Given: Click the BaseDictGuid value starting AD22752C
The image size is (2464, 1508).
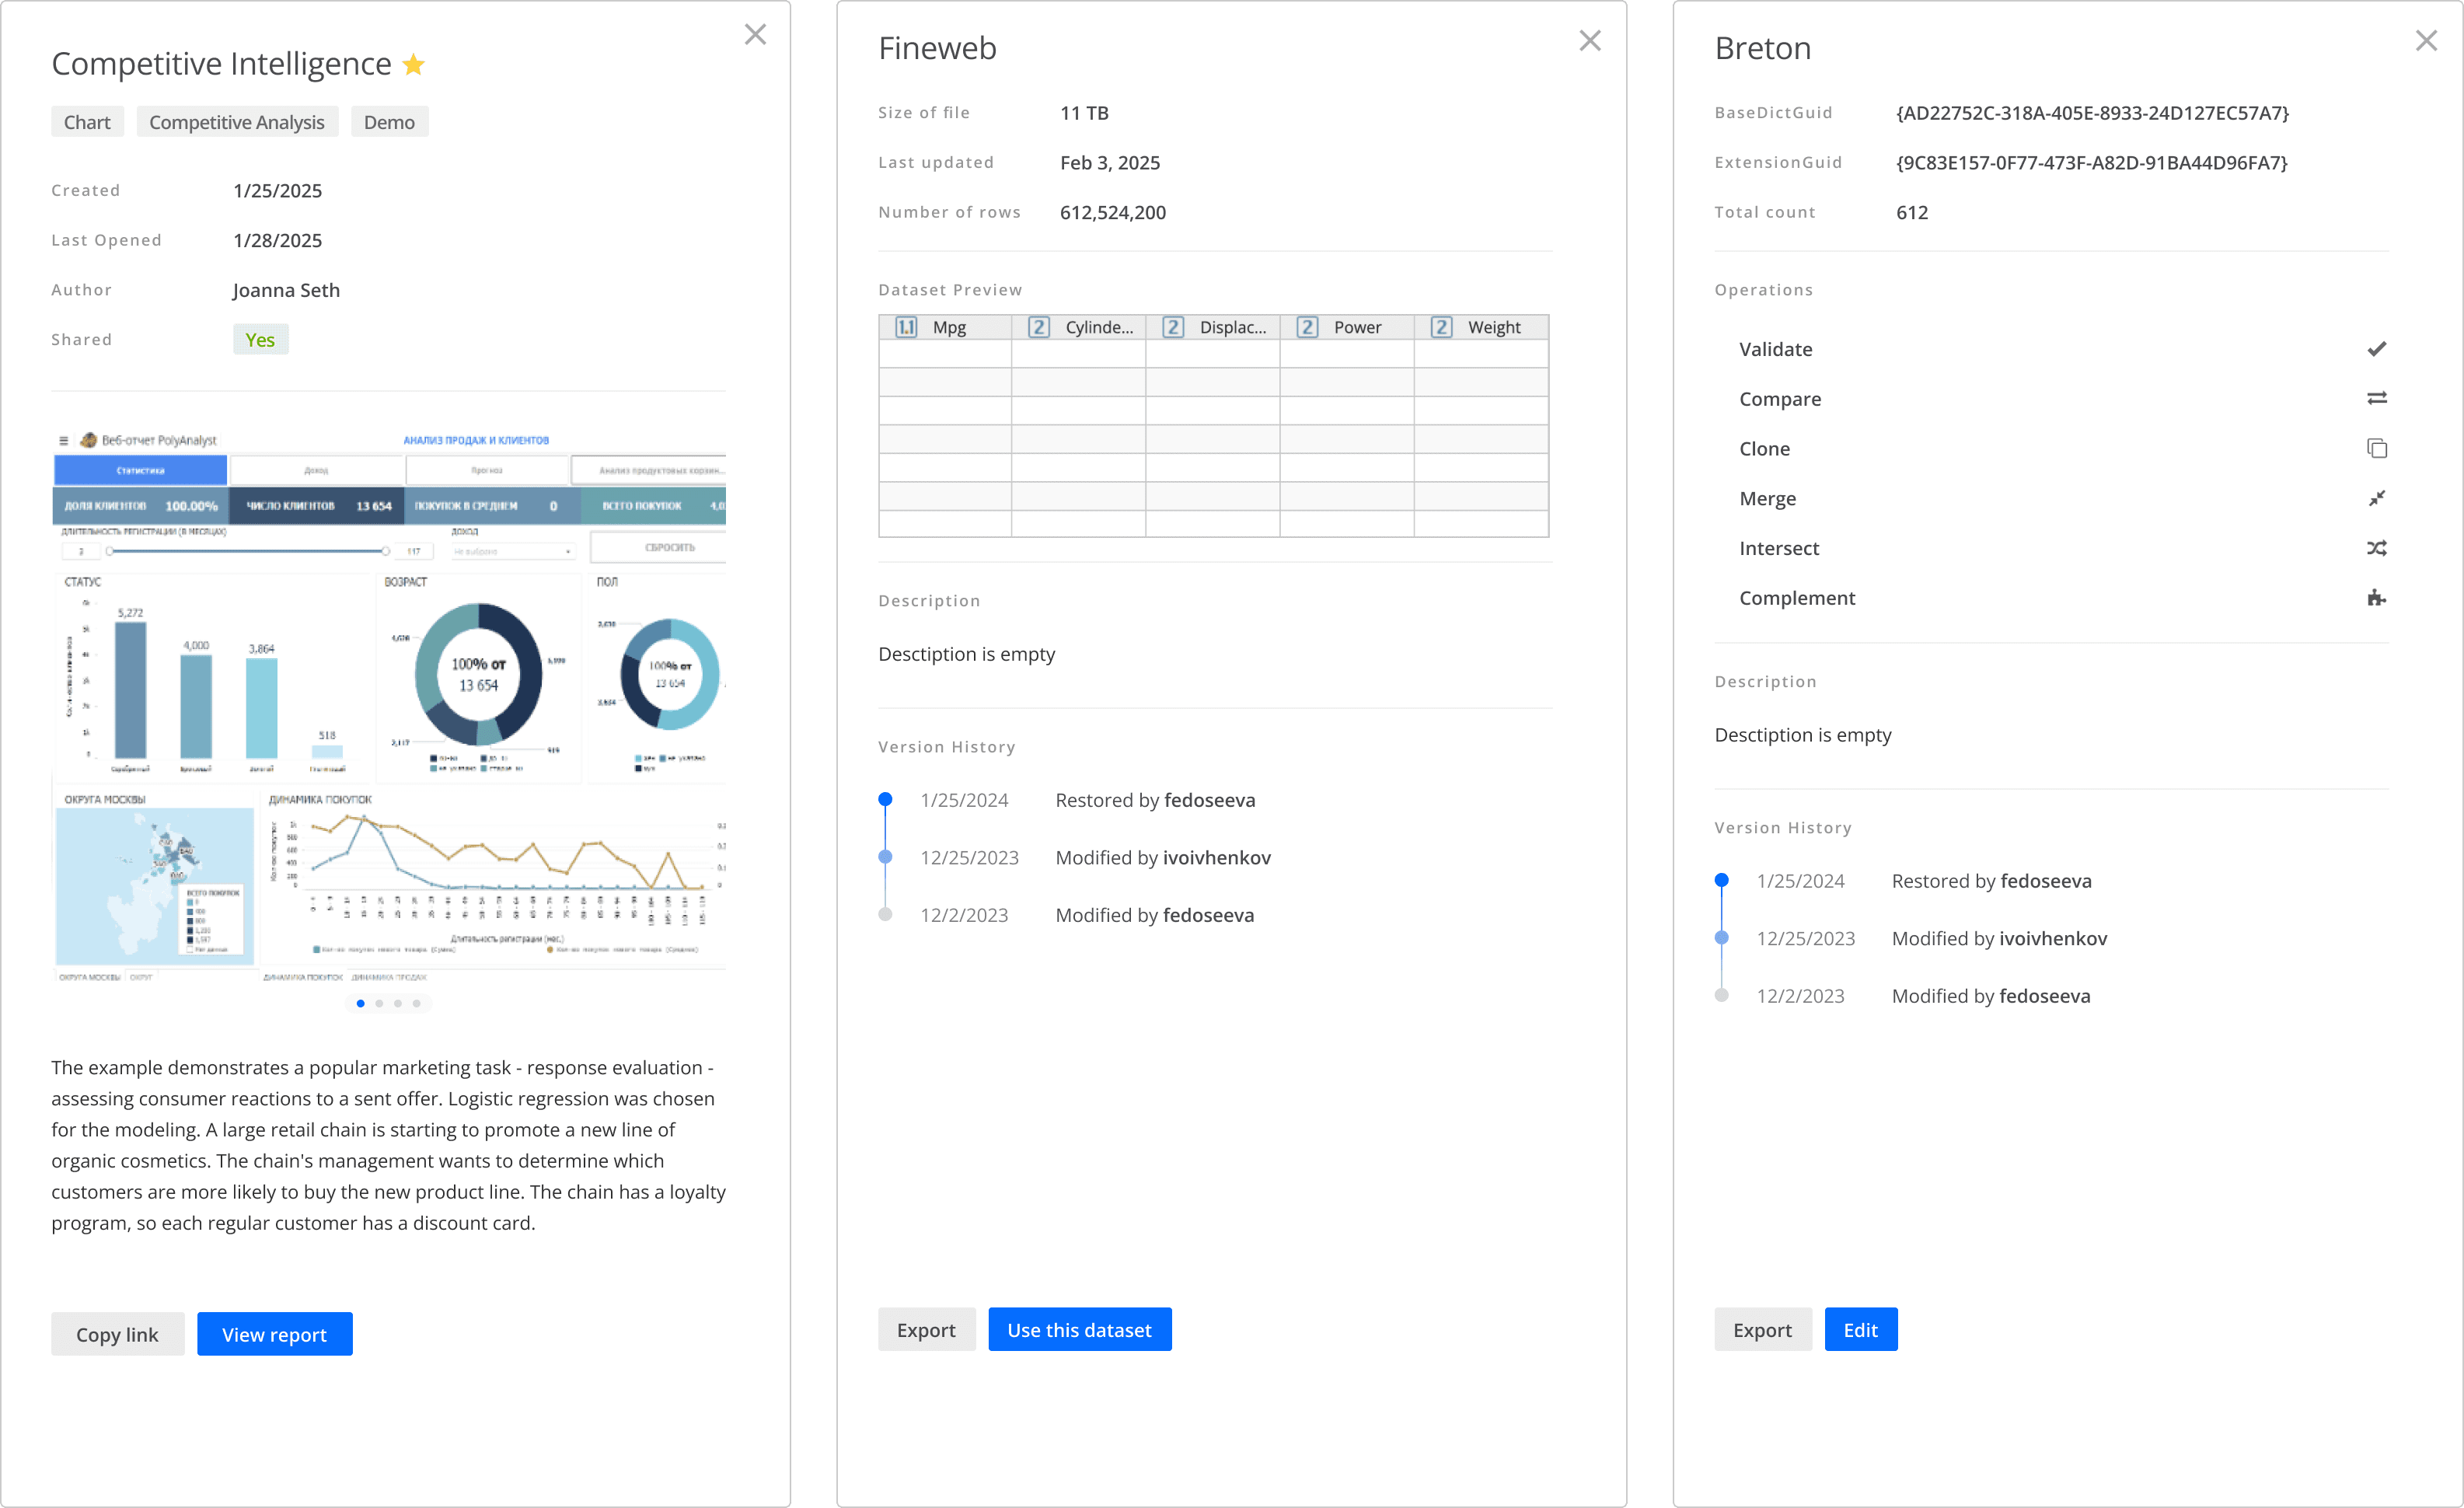Looking at the screenshot, I should pos(2092,113).
